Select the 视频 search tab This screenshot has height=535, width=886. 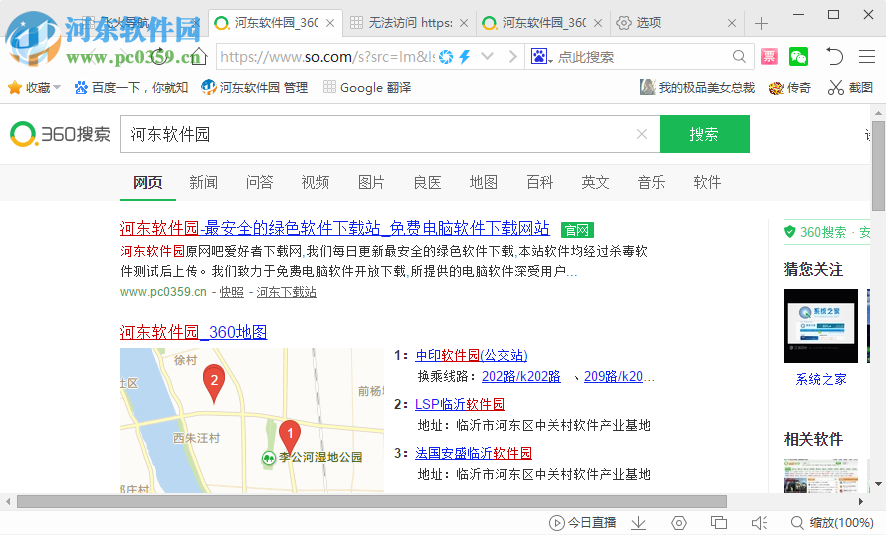[315, 182]
